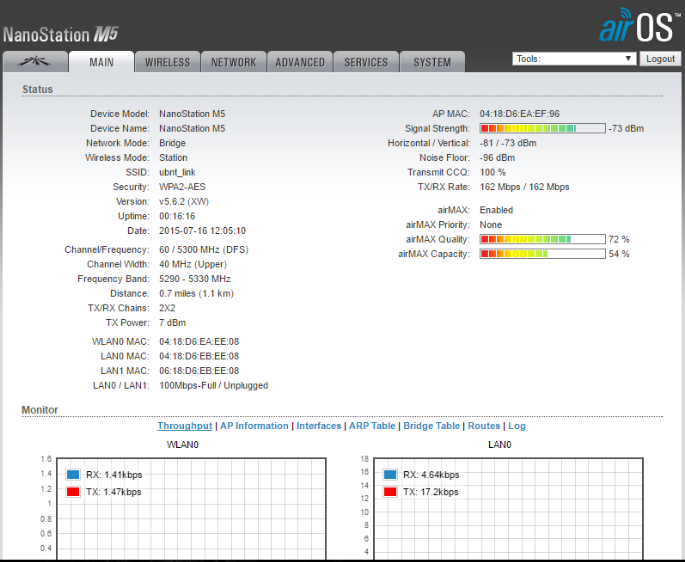Click the Logout button
Screen dimensions: 685x562
tap(660, 59)
